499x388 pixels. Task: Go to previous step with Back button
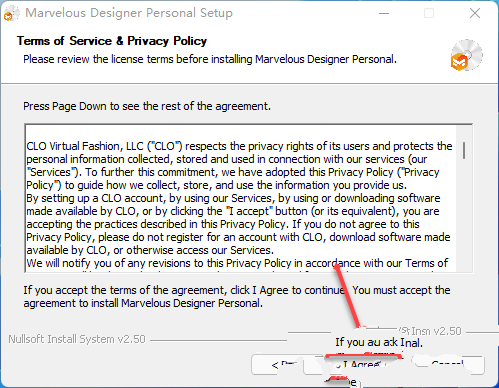277,365
